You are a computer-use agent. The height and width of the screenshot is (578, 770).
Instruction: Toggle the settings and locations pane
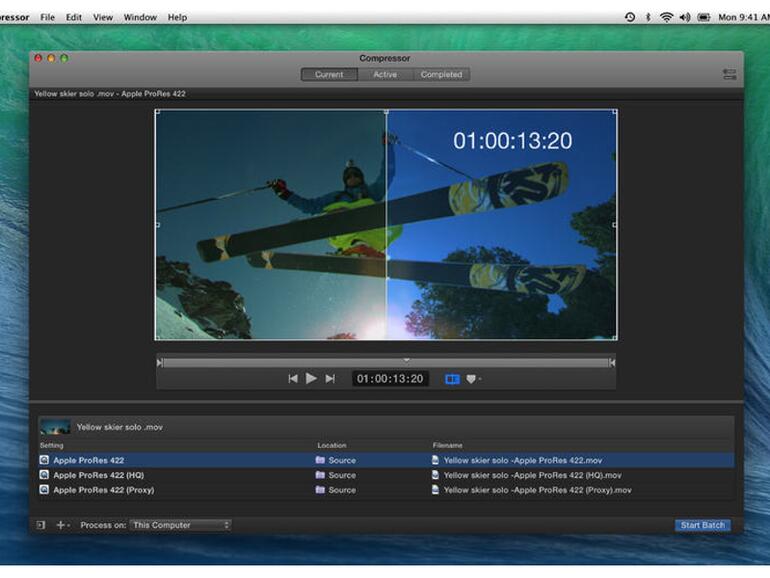point(41,525)
